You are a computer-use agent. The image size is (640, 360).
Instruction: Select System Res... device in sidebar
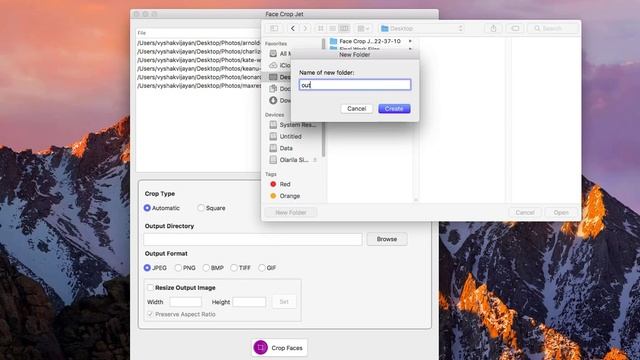click(x=294, y=124)
